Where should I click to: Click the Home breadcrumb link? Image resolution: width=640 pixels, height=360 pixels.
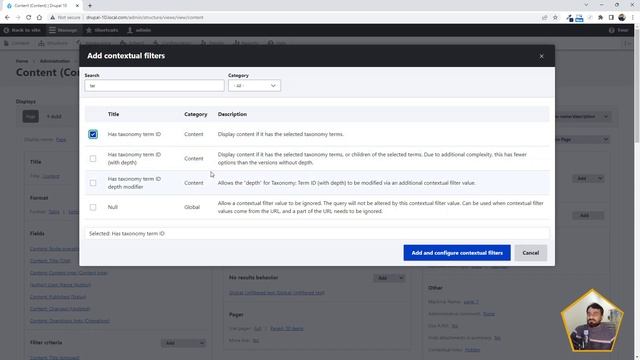coord(22,61)
